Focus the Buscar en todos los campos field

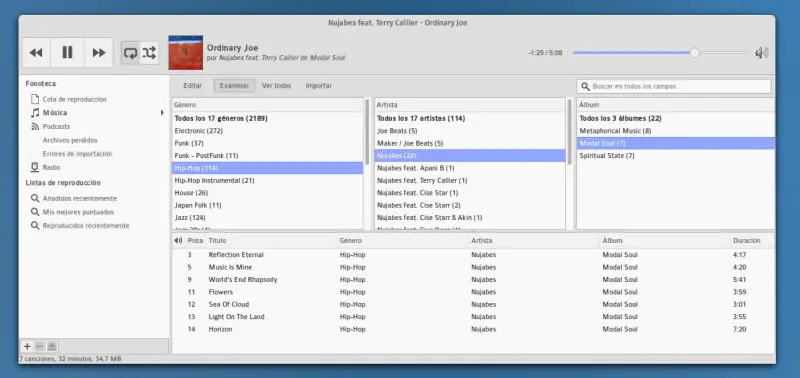pyautogui.click(x=674, y=86)
